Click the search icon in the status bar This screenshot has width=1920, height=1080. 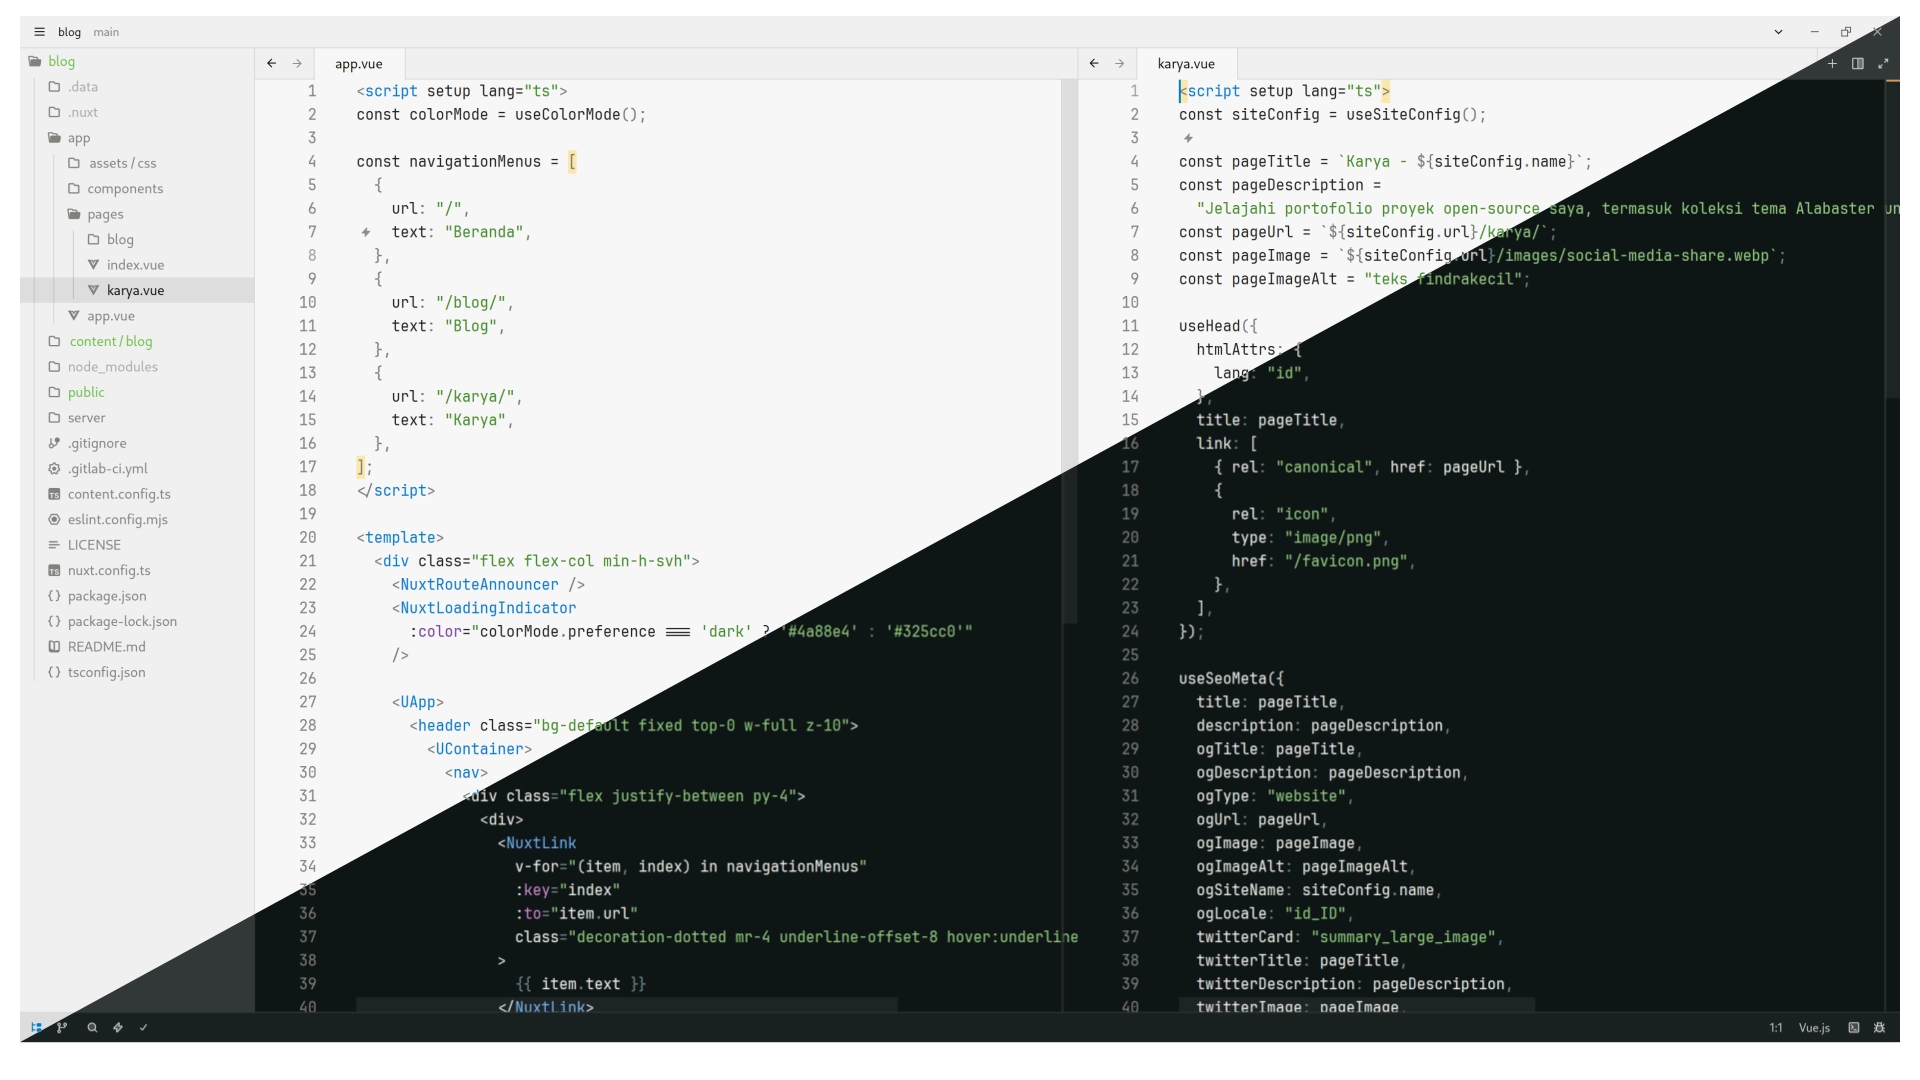point(92,1027)
